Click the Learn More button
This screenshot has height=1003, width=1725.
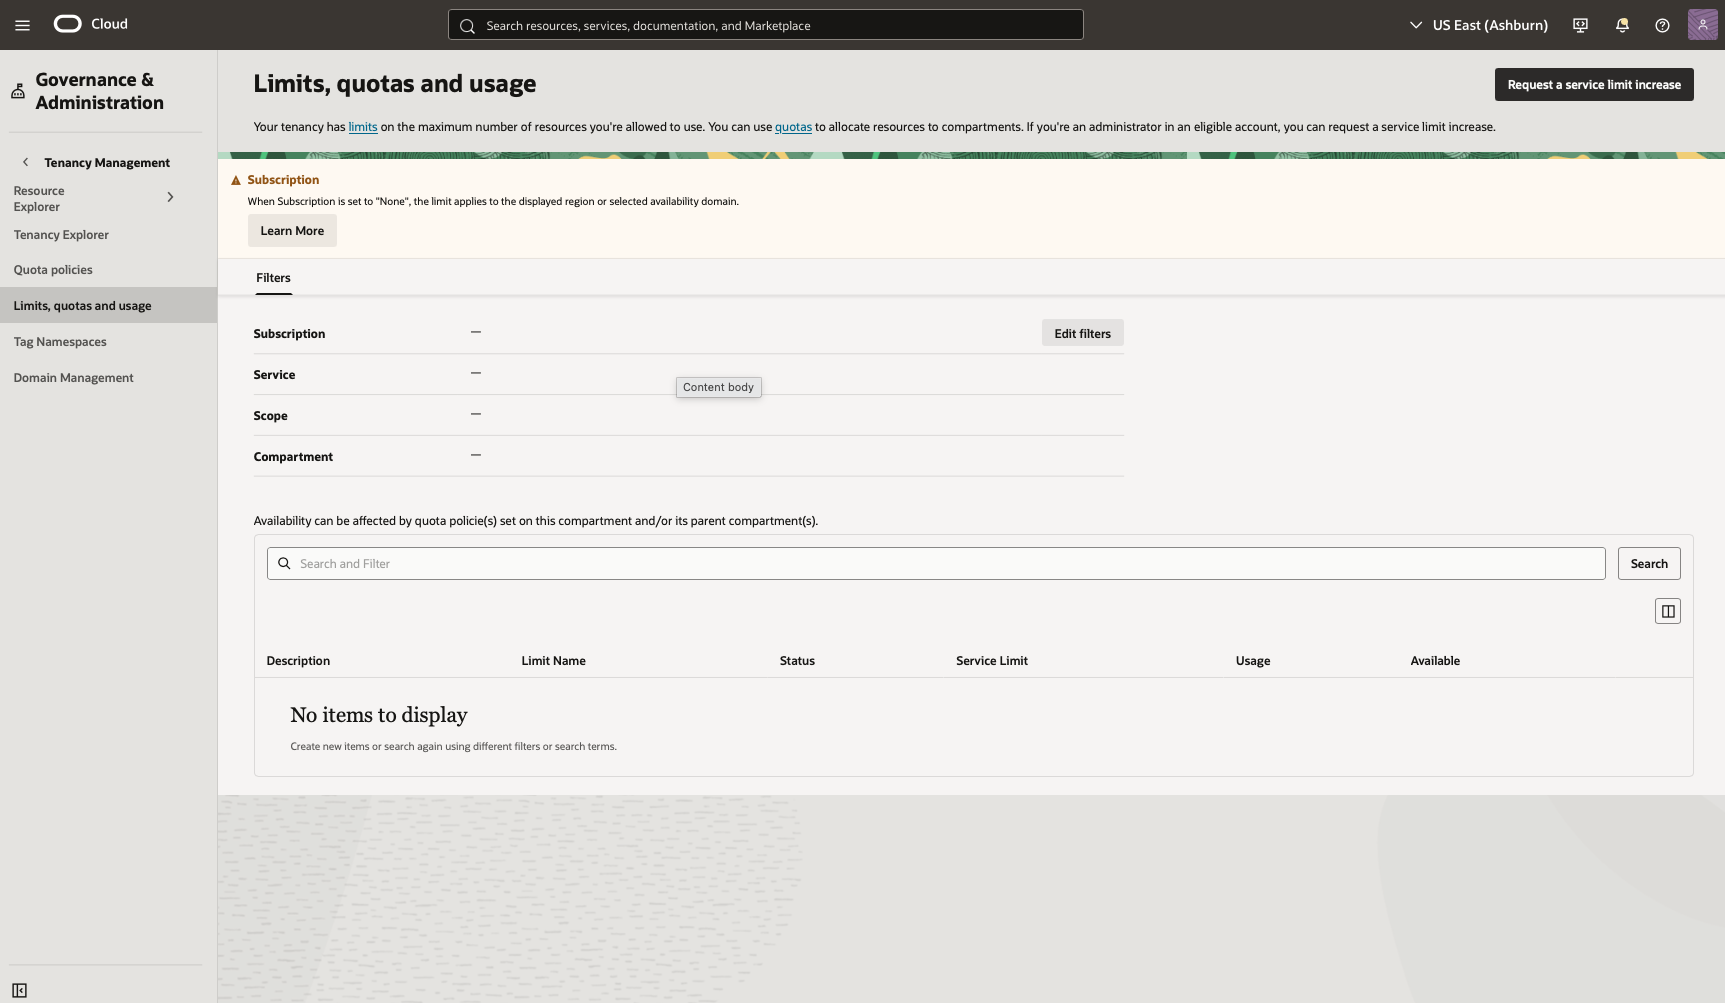pyautogui.click(x=292, y=231)
